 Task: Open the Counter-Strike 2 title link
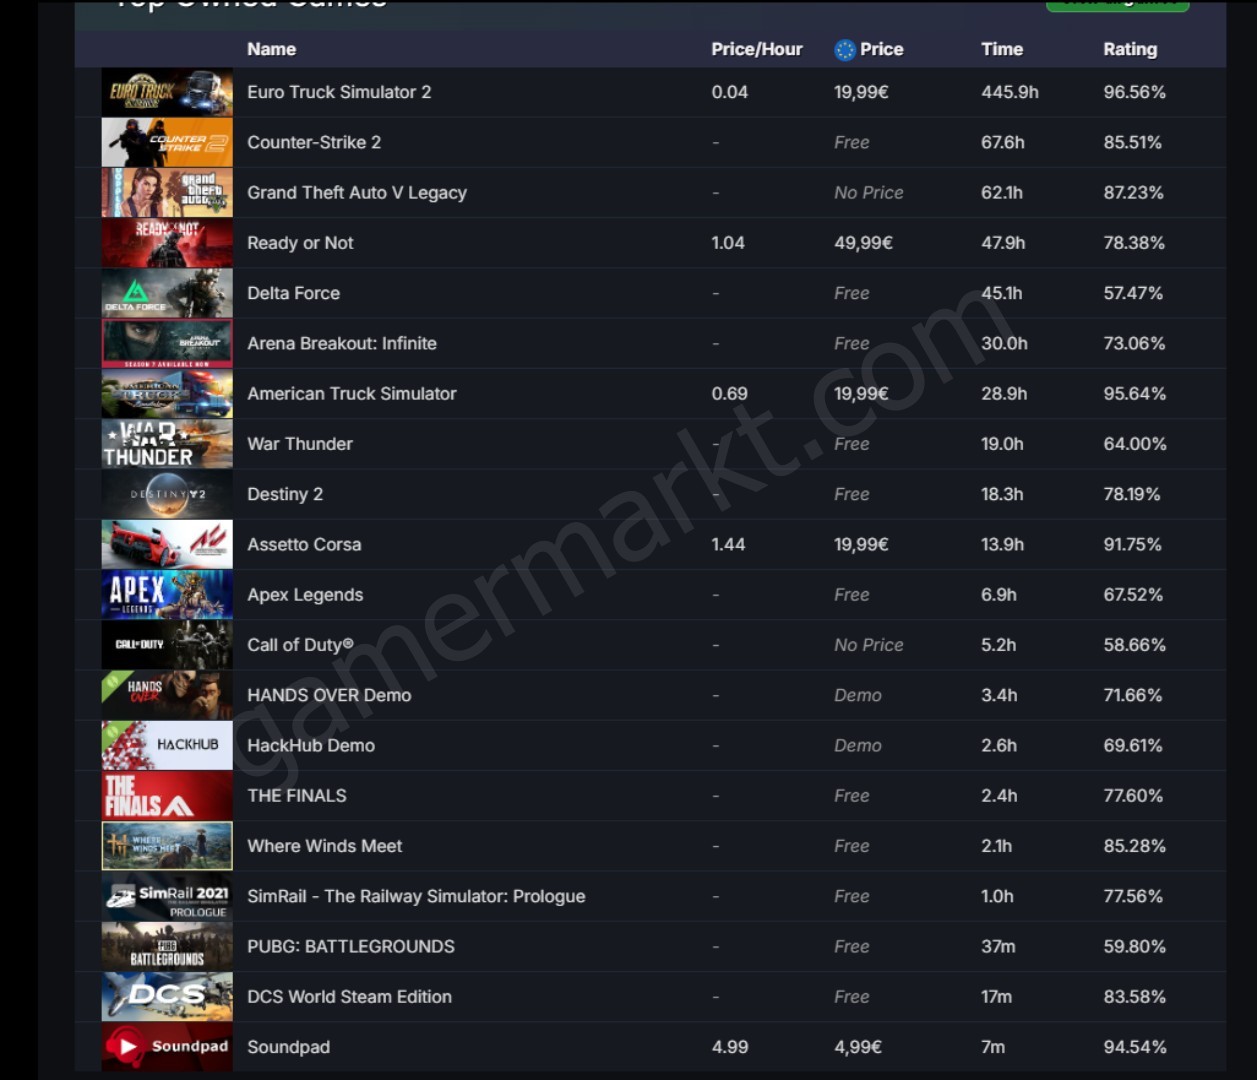(x=314, y=142)
